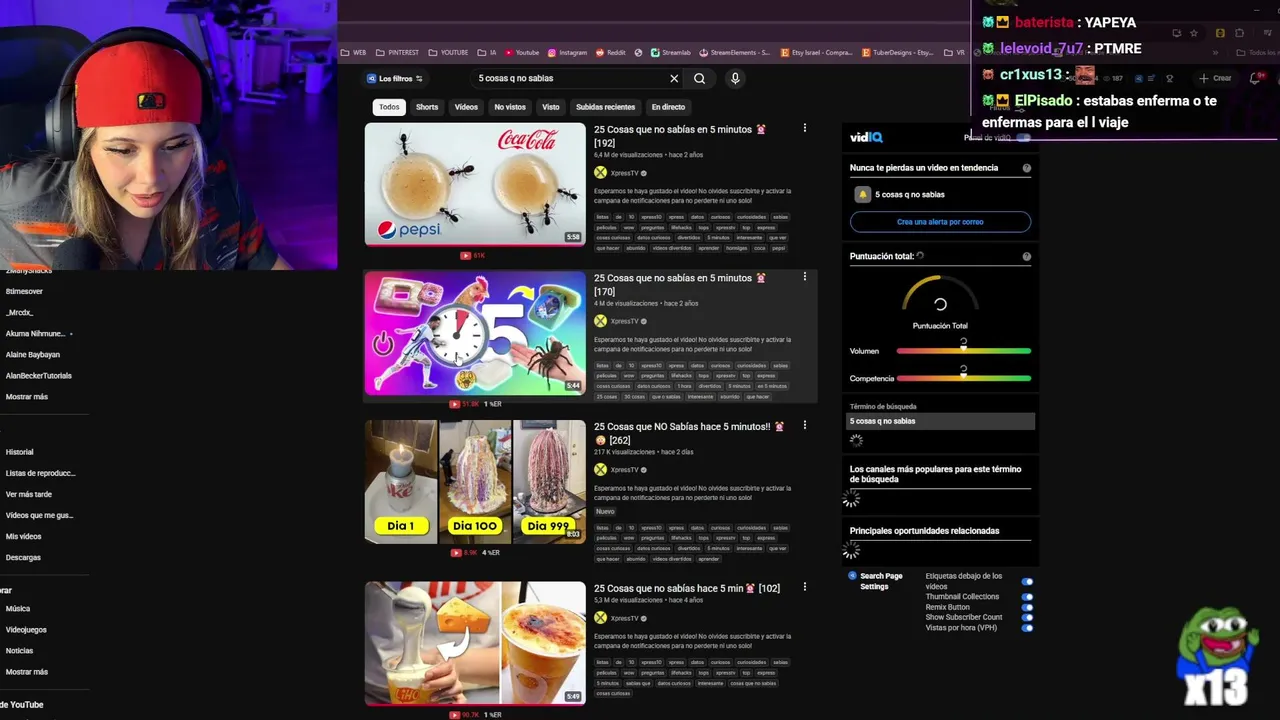The height and width of the screenshot is (720, 1280).
Task: Open Etsy Israel bookmark
Action: tap(816, 53)
